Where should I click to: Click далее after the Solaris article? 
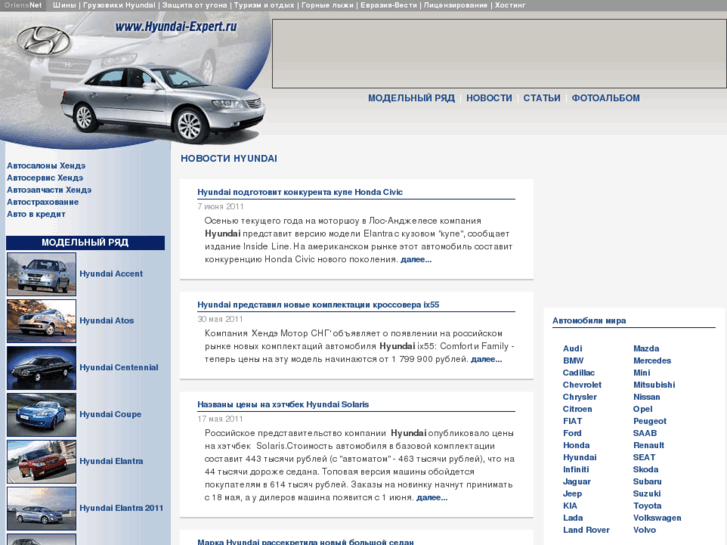(432, 498)
